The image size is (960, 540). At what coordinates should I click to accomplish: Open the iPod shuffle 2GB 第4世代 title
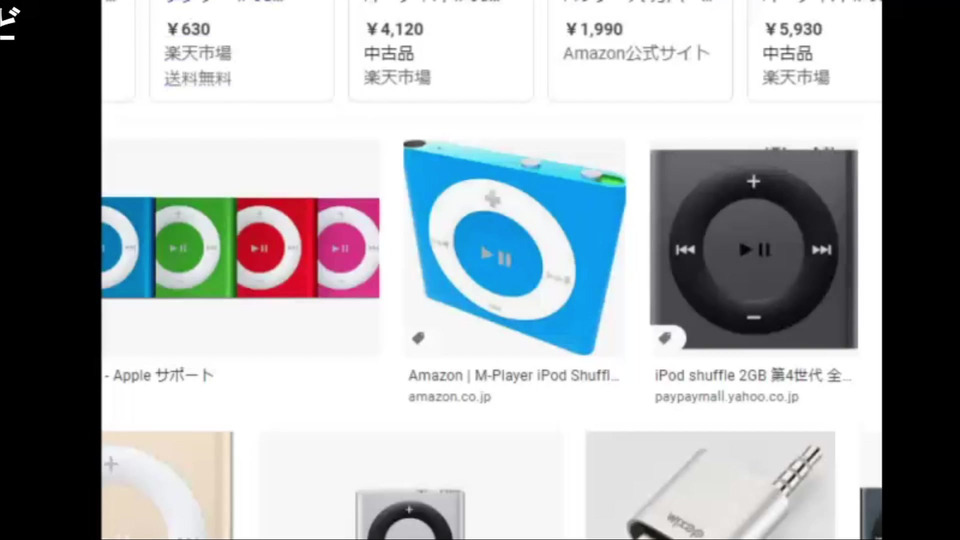pos(752,375)
